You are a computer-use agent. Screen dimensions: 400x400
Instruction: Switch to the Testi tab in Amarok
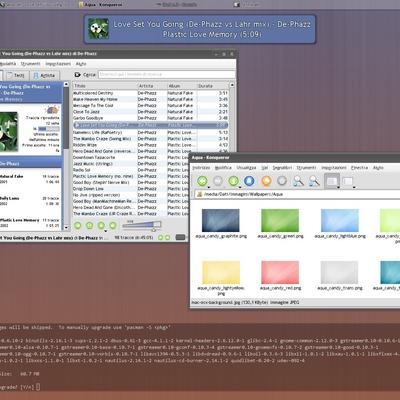click(x=16, y=75)
